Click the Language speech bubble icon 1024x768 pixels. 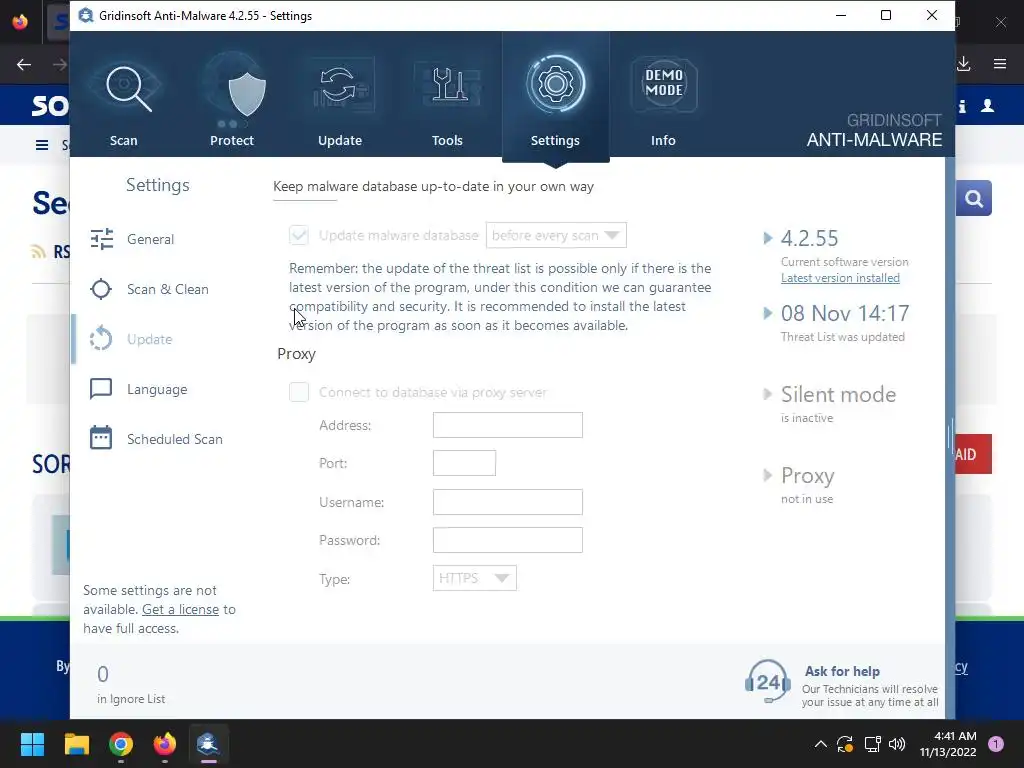101,389
